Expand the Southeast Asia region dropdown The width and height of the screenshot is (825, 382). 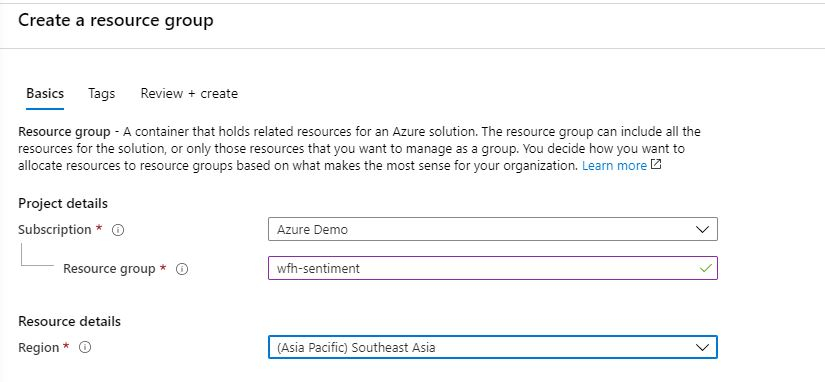pos(492,347)
